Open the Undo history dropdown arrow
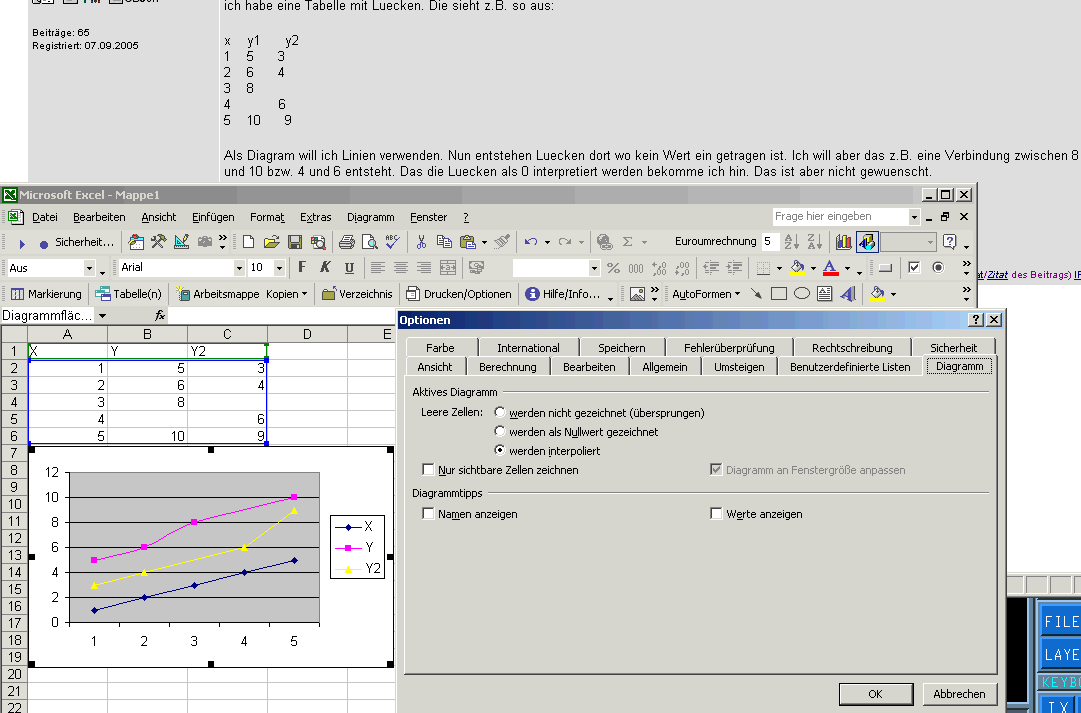Screen dimensions: 1081x713 pyautogui.click(x=547, y=242)
